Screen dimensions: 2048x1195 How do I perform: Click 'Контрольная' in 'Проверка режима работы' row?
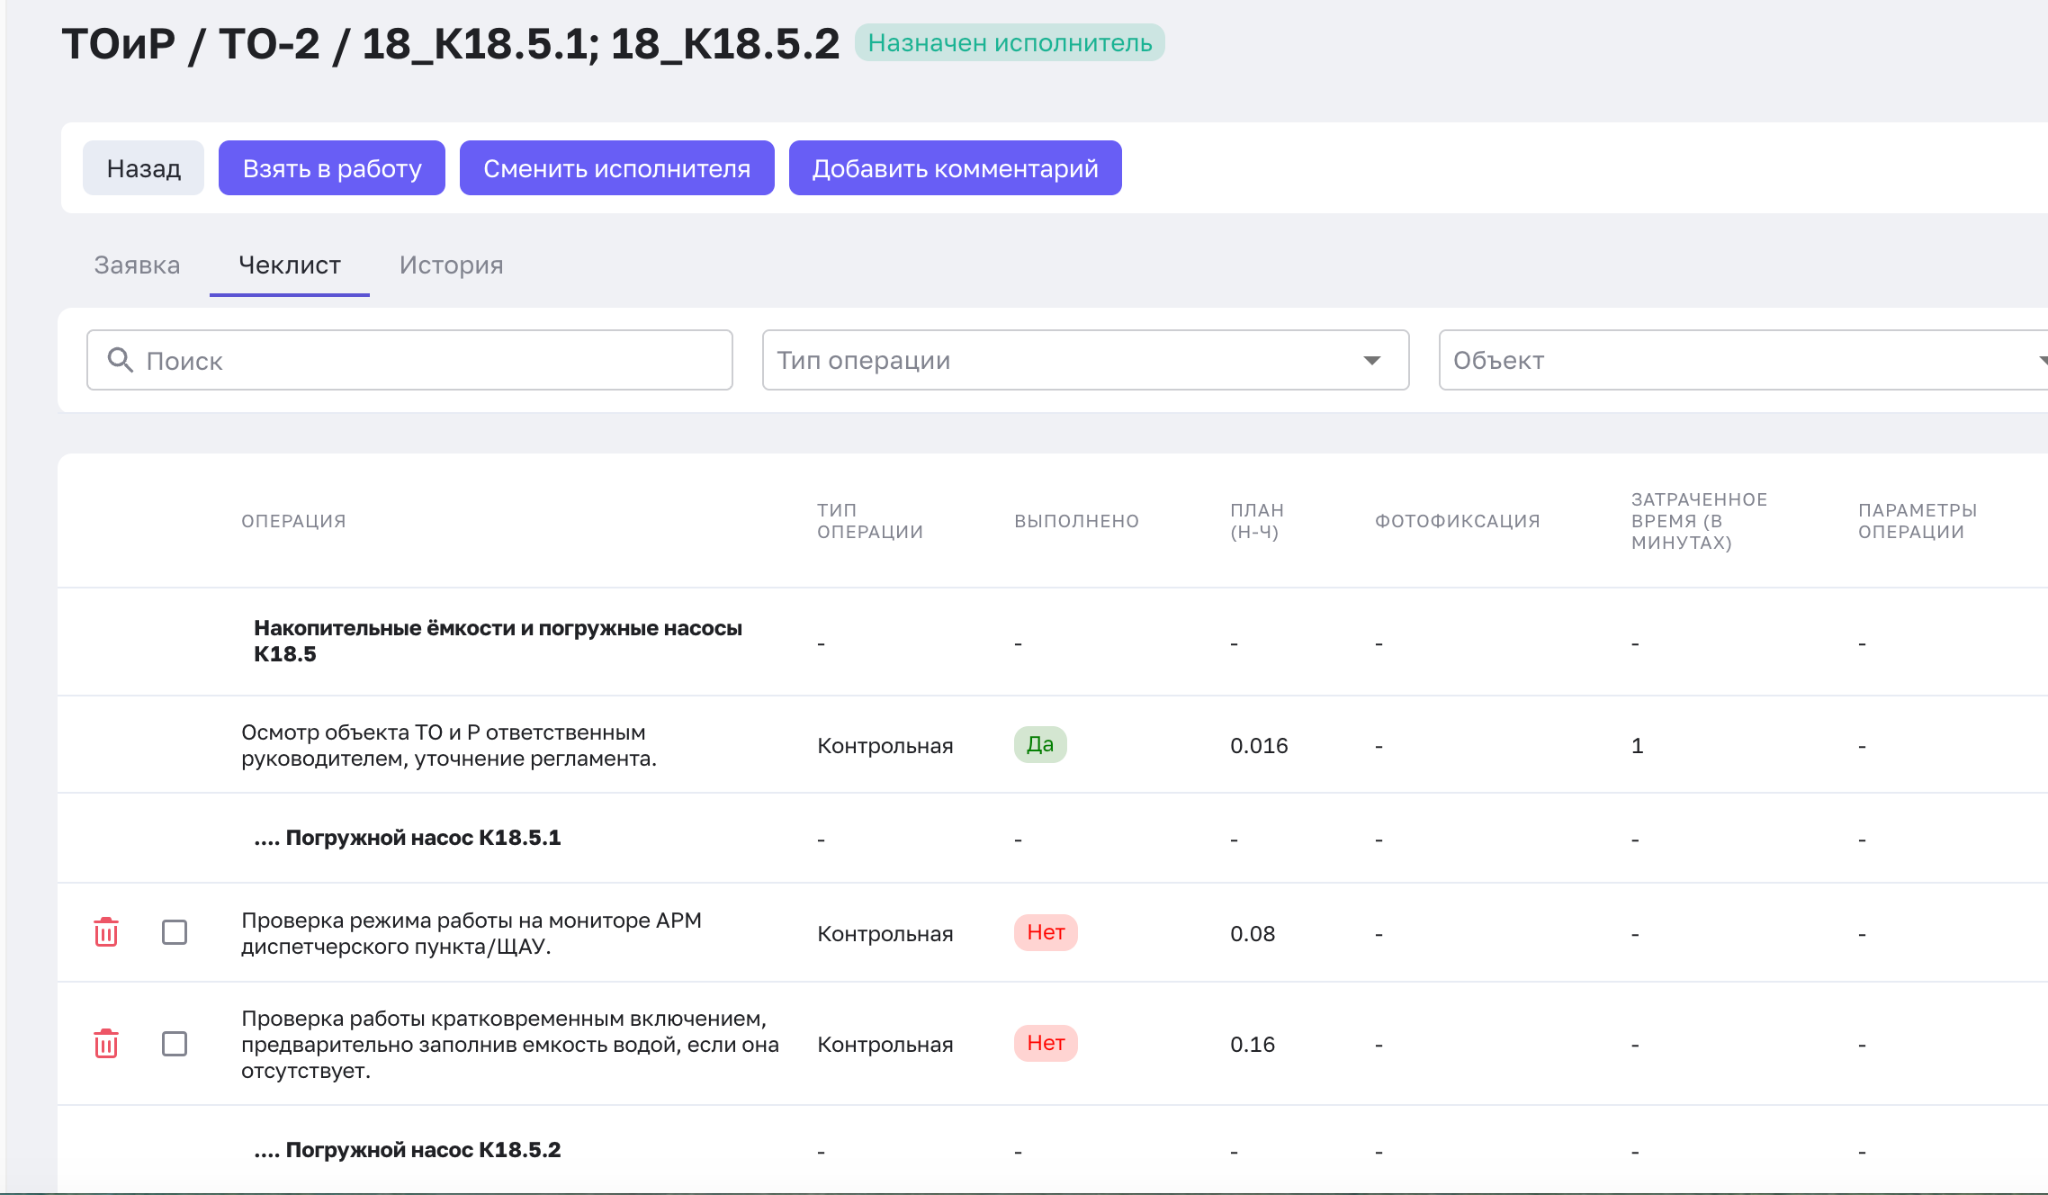(885, 934)
